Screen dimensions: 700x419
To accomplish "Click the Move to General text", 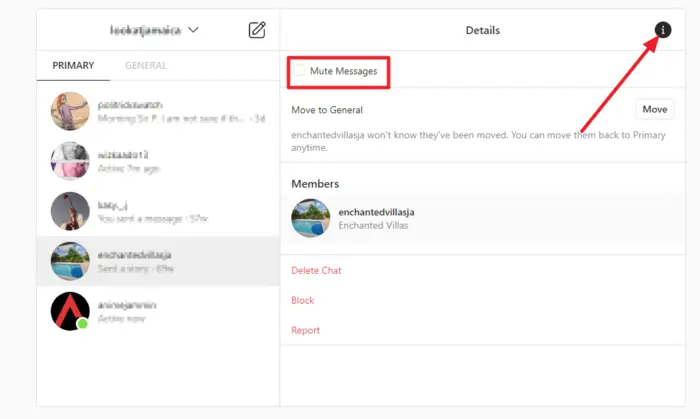I will point(327,110).
